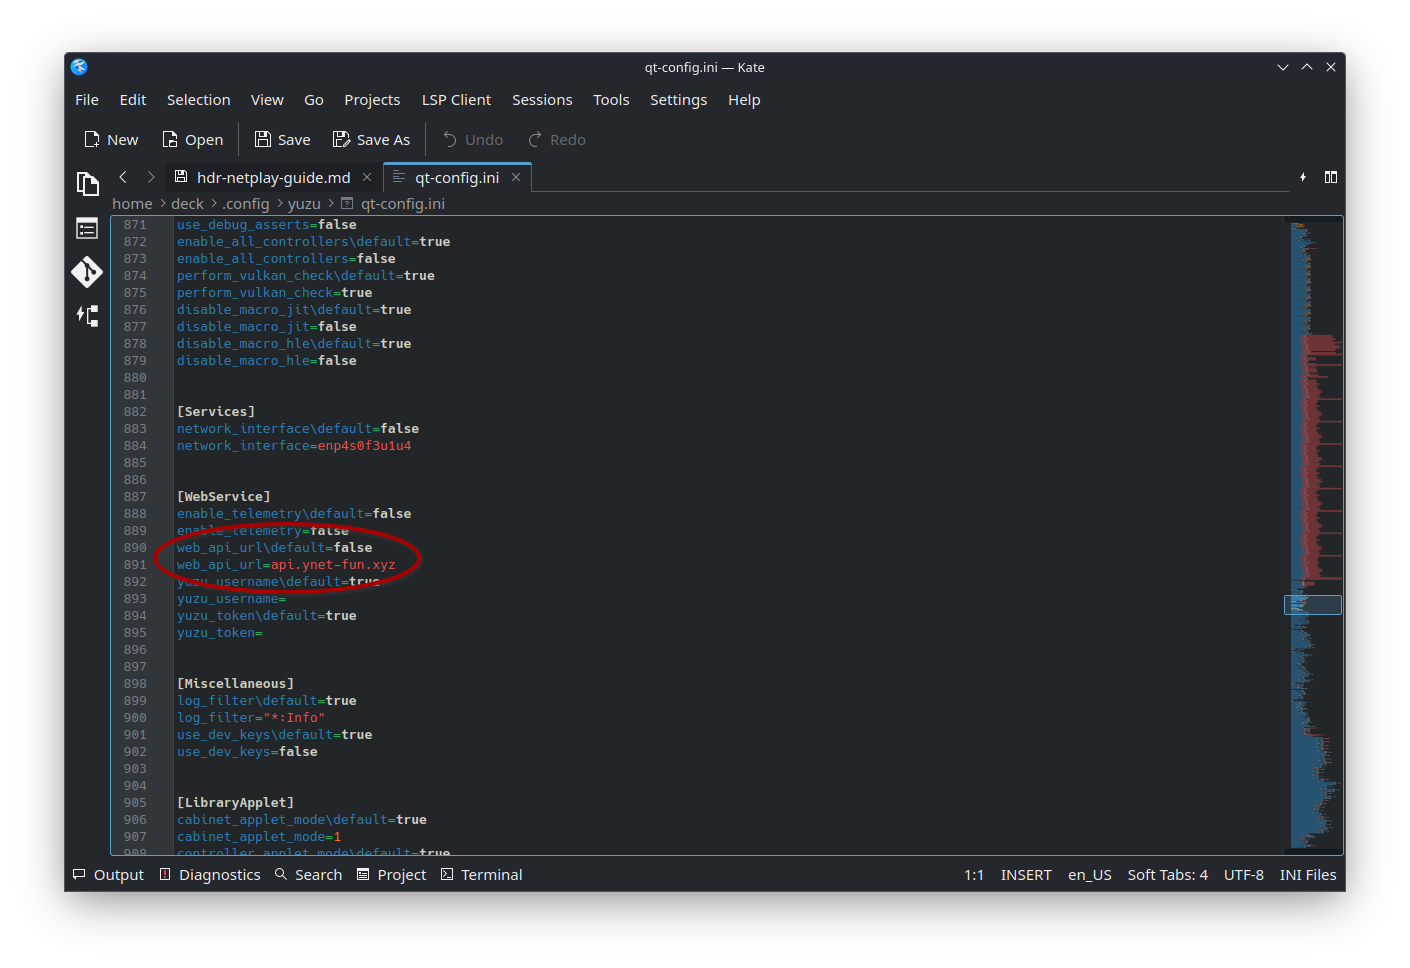Open the View menu

point(267,100)
